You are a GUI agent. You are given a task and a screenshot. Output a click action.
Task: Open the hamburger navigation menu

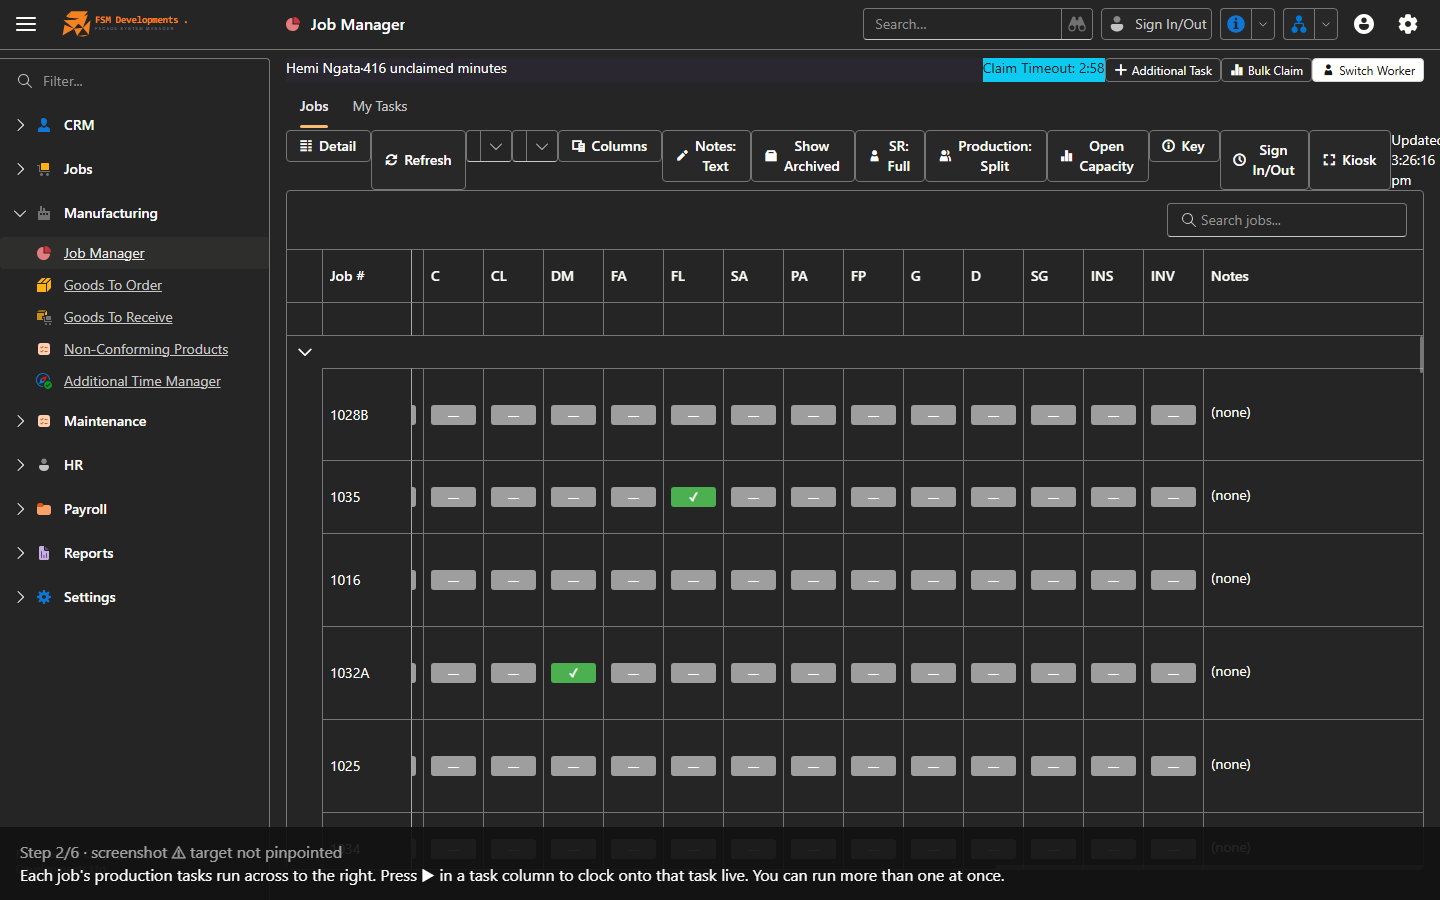click(x=26, y=24)
